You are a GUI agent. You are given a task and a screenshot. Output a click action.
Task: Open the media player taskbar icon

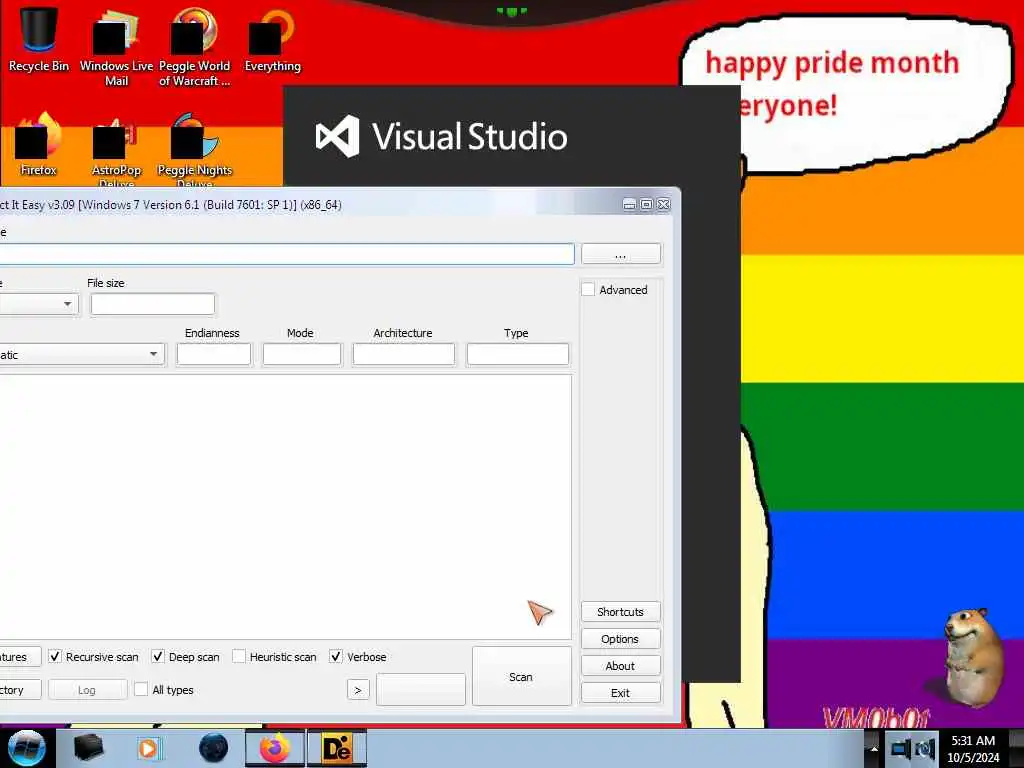click(150, 748)
